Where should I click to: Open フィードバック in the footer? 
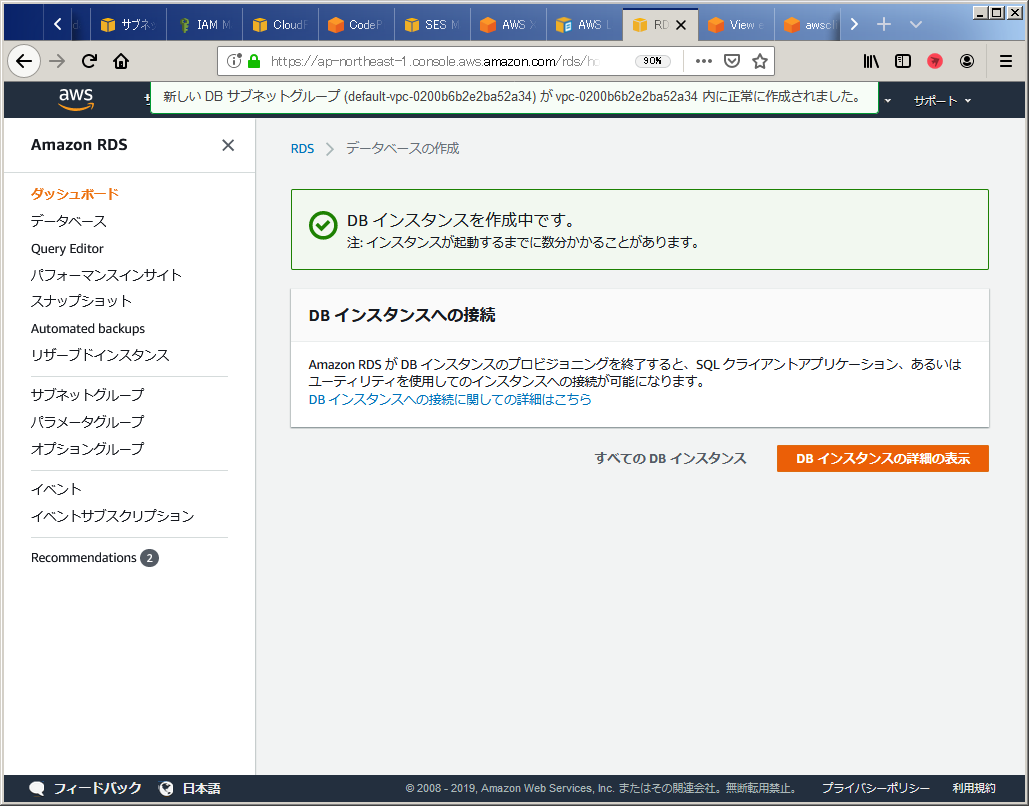click(x=97, y=788)
